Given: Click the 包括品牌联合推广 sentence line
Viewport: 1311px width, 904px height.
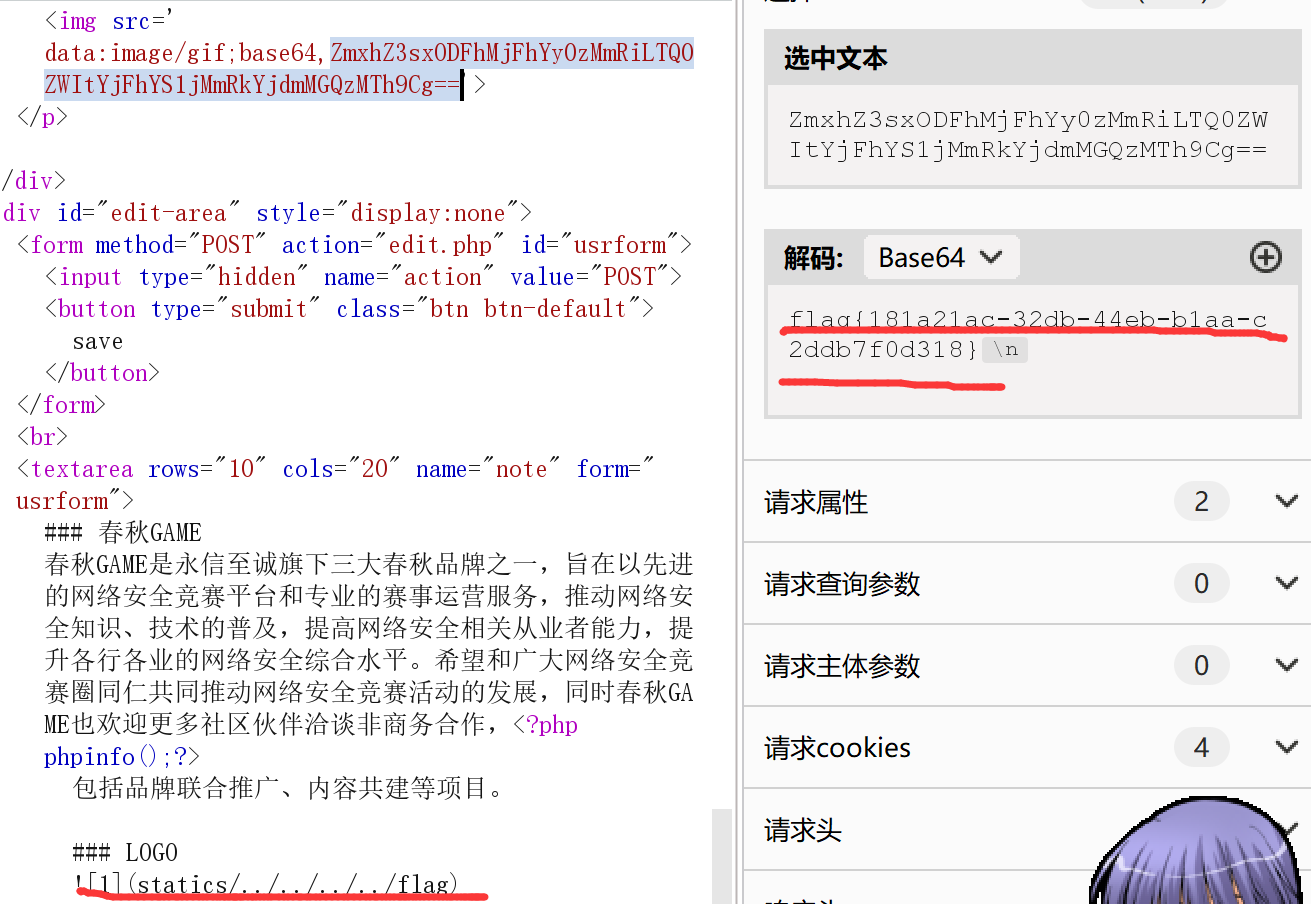Looking at the screenshot, I should (x=288, y=789).
